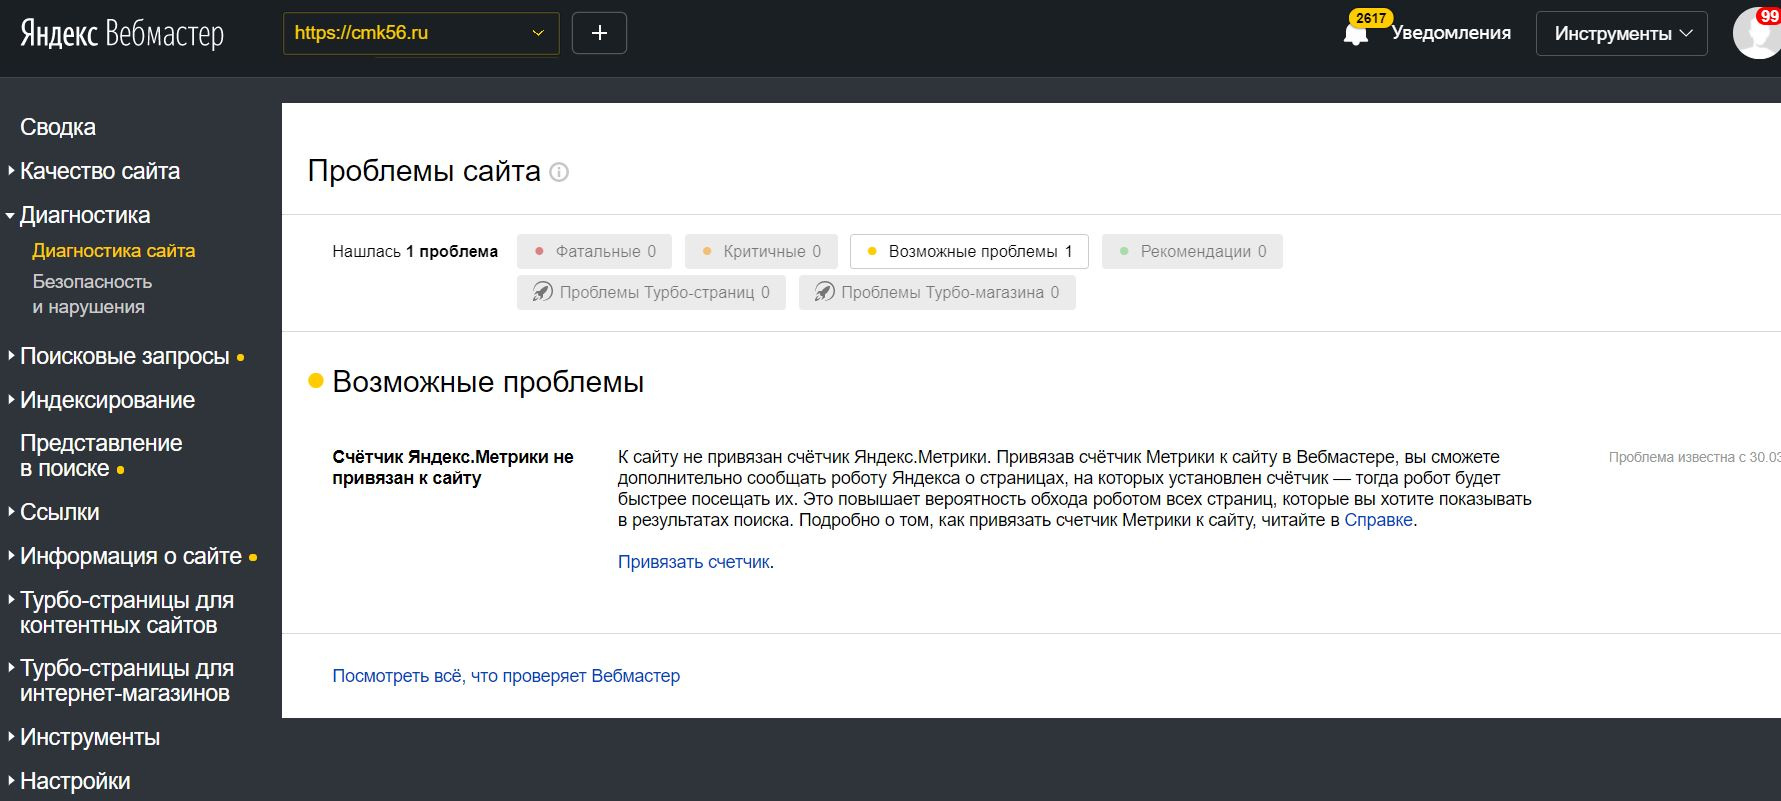Screen dimensions: 1781x801
Task: Open the Инструменты dropdown in header
Action: coord(1621,34)
